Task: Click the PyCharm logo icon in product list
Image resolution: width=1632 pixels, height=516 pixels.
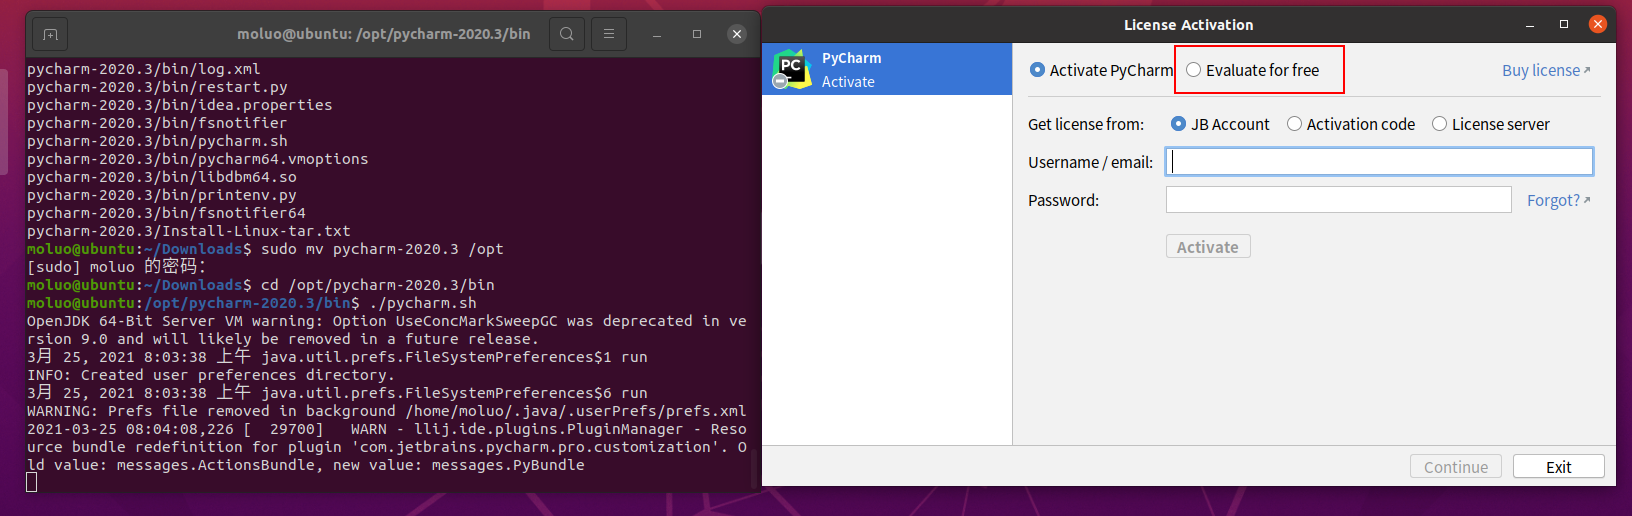Action: pyautogui.click(x=791, y=69)
